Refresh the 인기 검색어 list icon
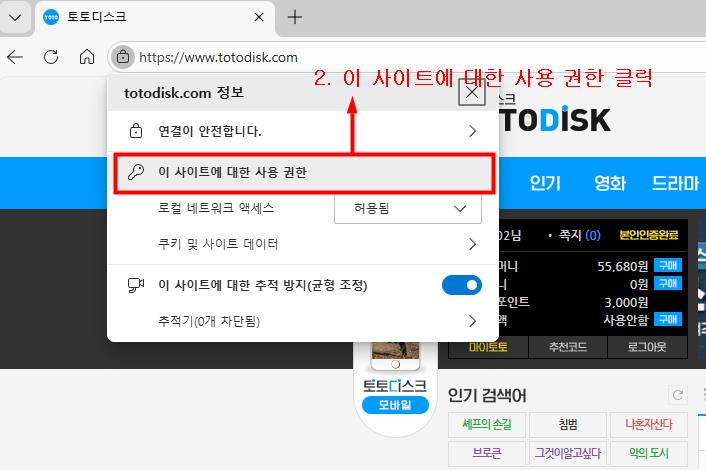Viewport: 706px width, 470px height. pyautogui.click(x=679, y=395)
